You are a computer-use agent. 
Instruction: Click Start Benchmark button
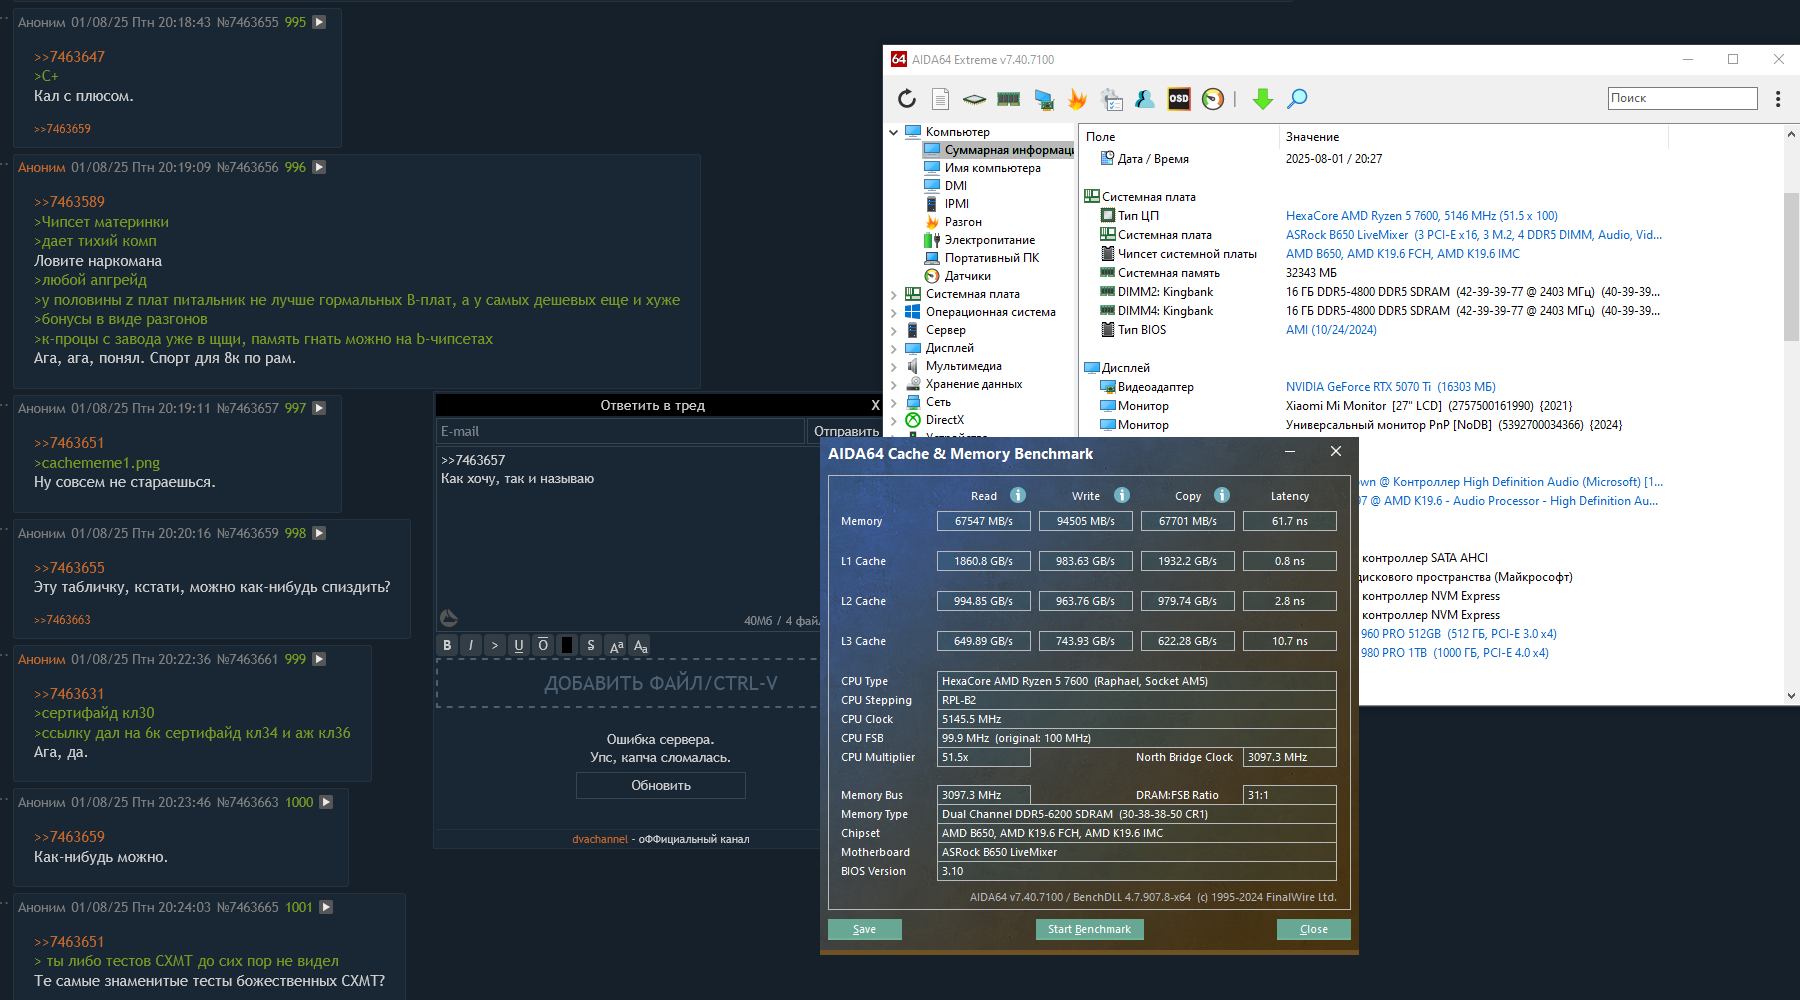tap(1089, 929)
